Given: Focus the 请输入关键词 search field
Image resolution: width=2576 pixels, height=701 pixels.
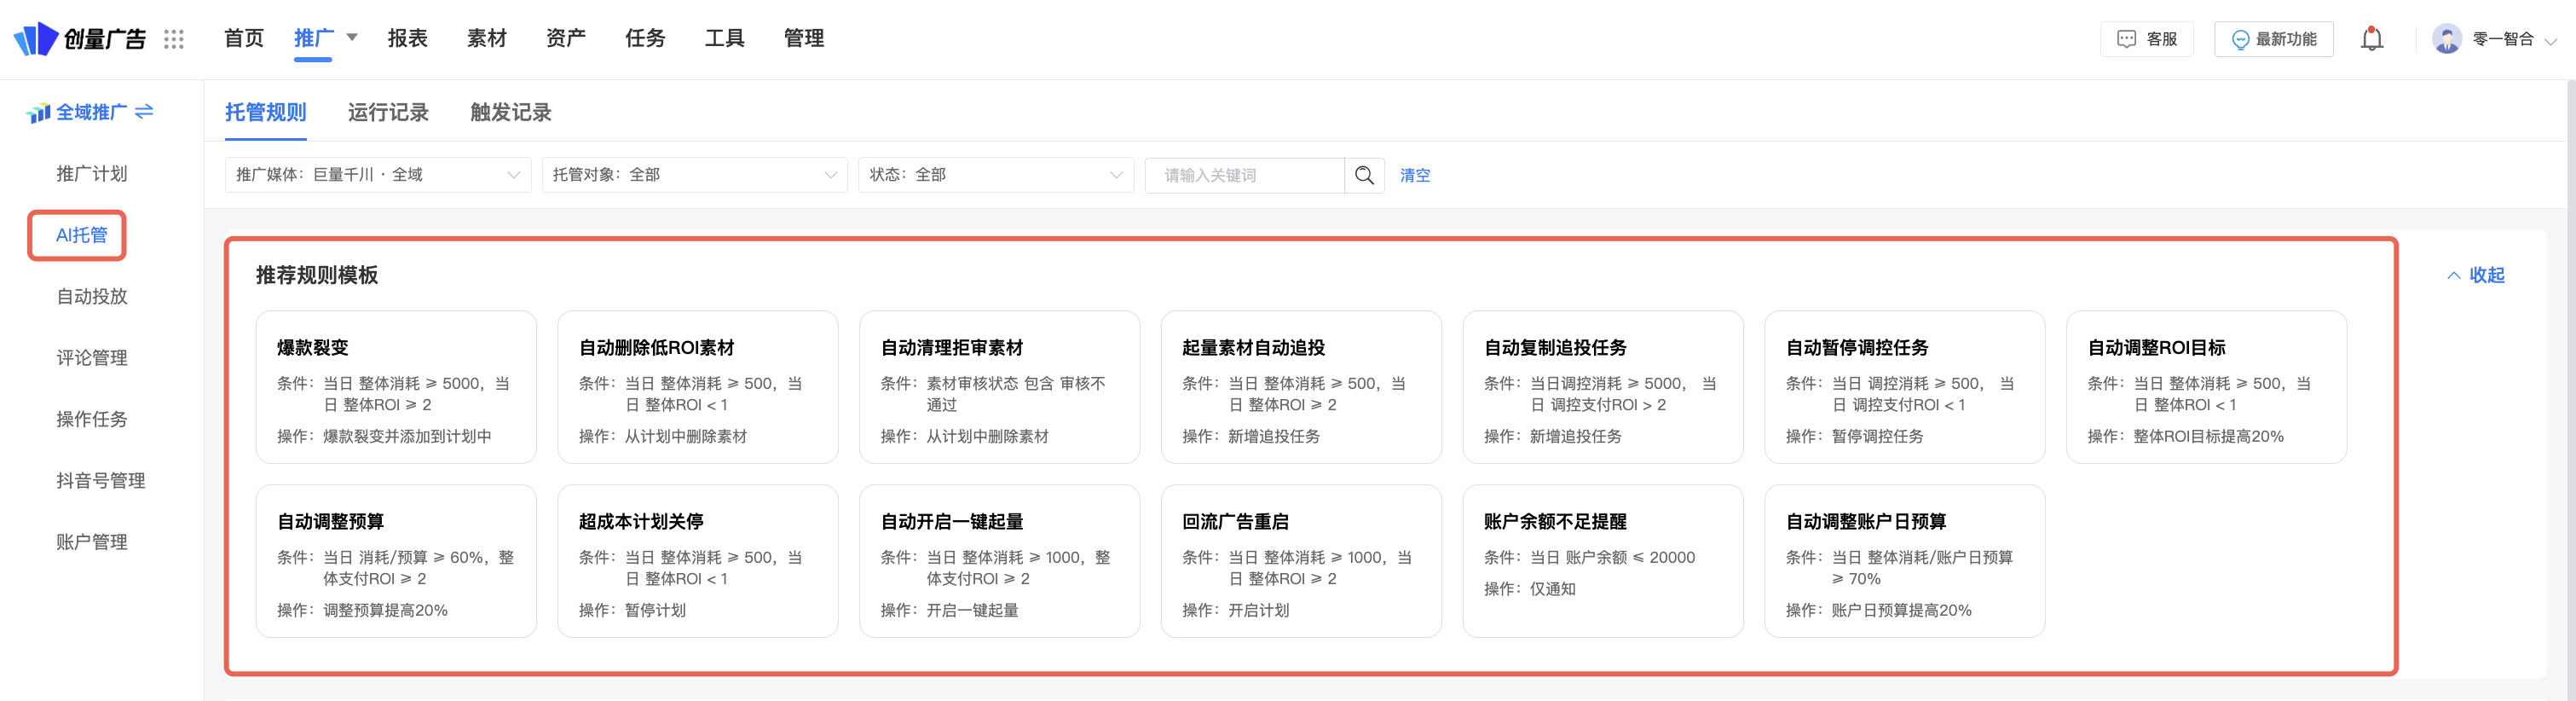Looking at the screenshot, I should [1245, 175].
